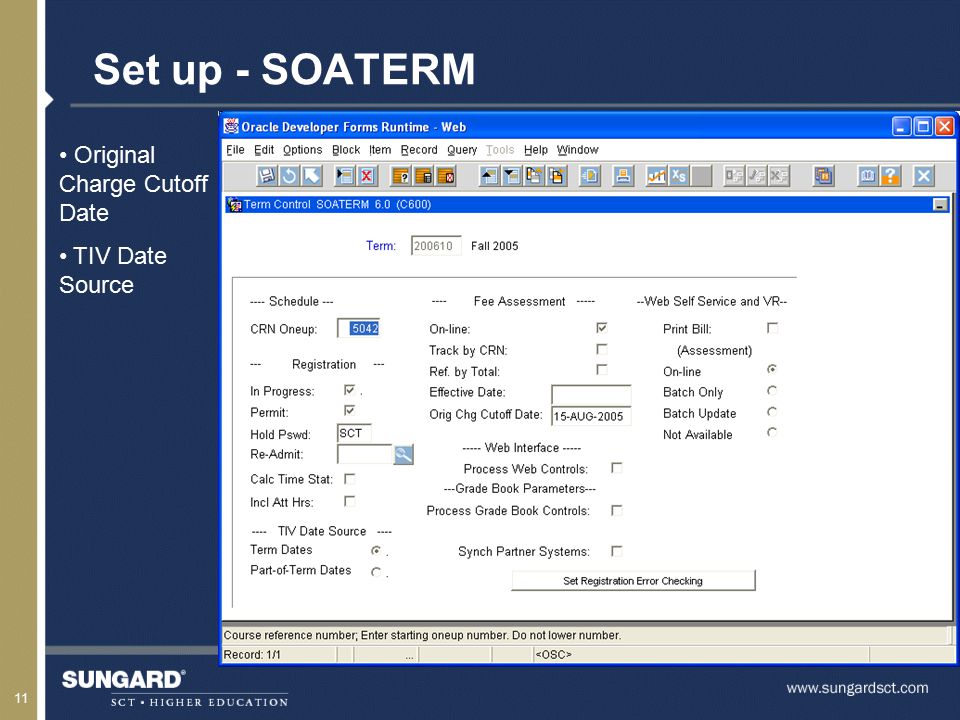
Task: Click the Save diskette toolbar icon
Action: (x=266, y=176)
